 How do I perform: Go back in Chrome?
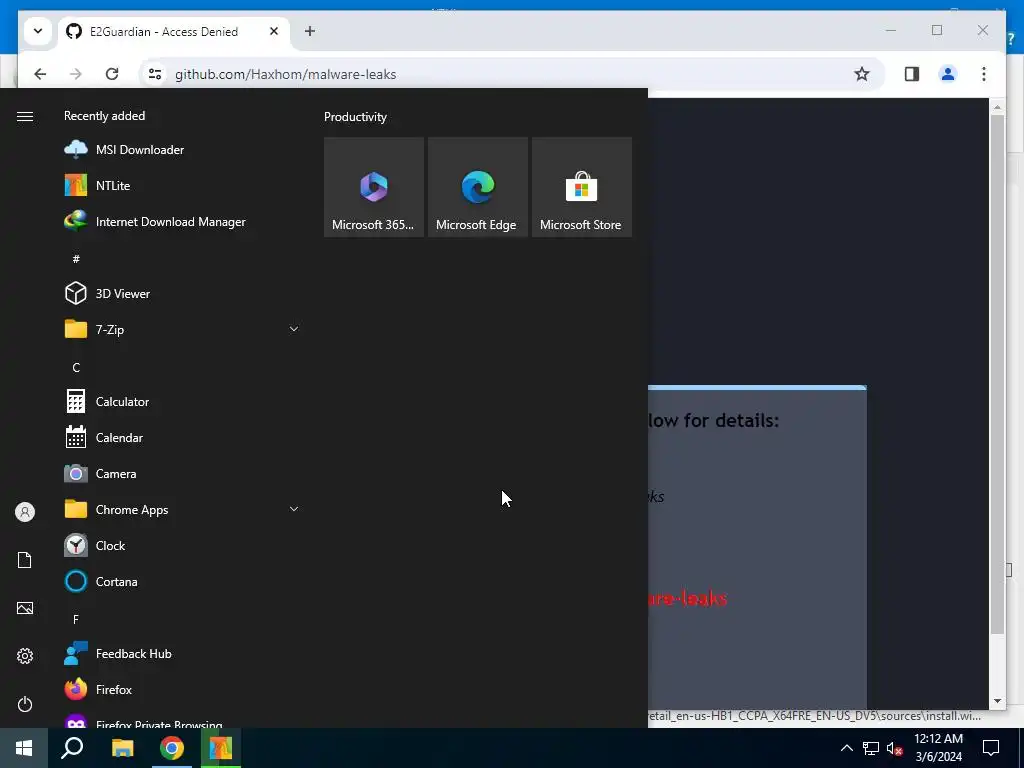tap(40, 74)
